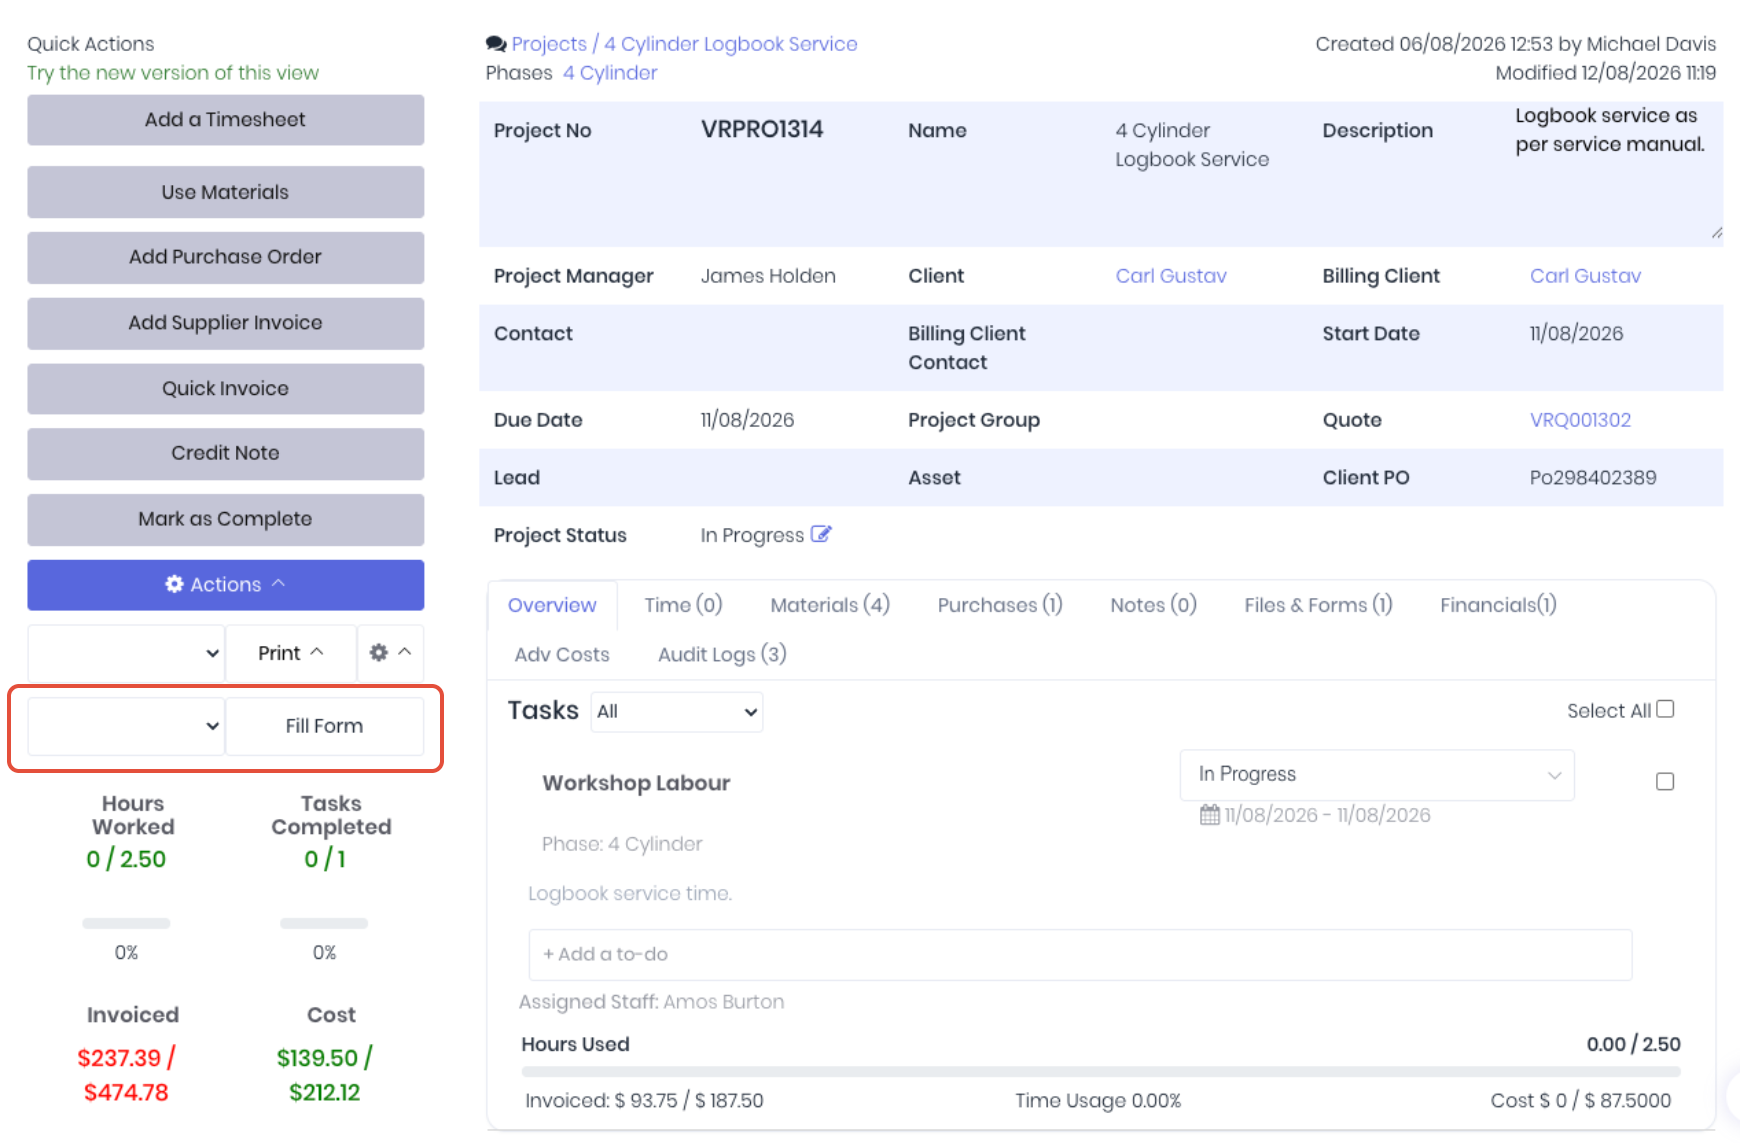1740x1143 pixels.
Task: Check the Workshop Labour task checkbox
Action: pyautogui.click(x=1665, y=781)
